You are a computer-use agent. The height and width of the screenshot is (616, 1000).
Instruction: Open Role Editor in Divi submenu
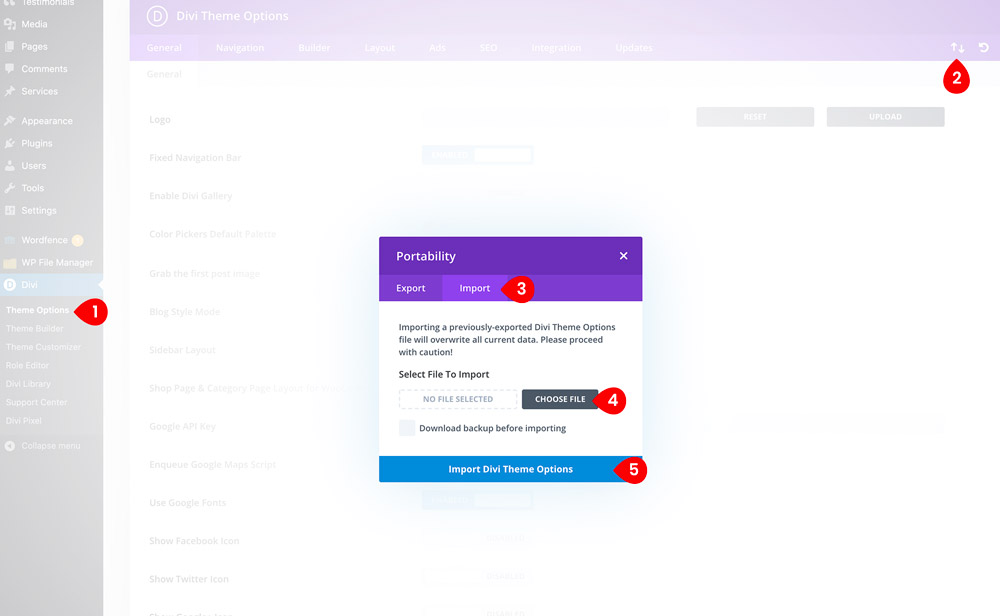[27, 365]
